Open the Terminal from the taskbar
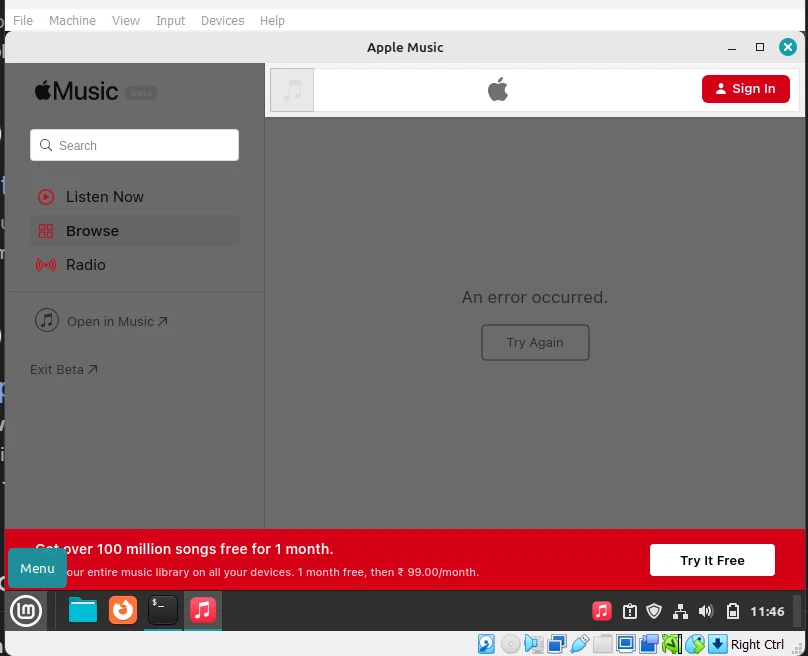 [x=163, y=610]
